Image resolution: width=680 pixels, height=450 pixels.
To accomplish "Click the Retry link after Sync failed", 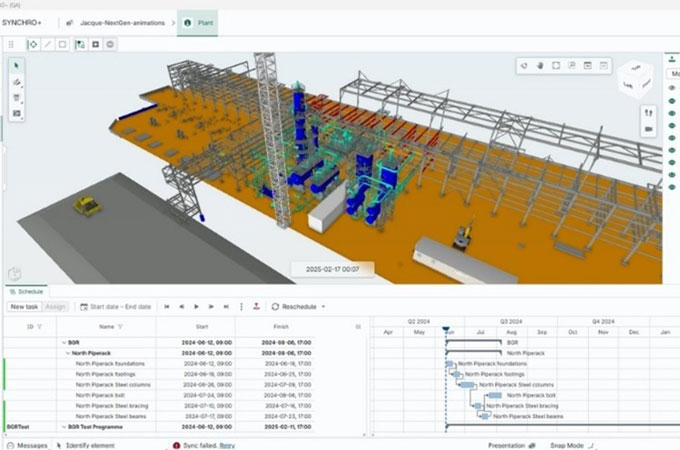I will (227, 445).
